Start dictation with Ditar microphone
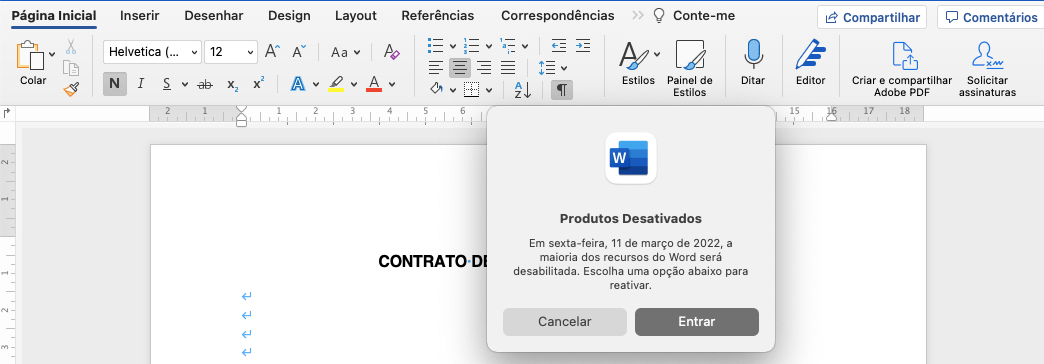The height and width of the screenshot is (364, 1044). point(753,63)
